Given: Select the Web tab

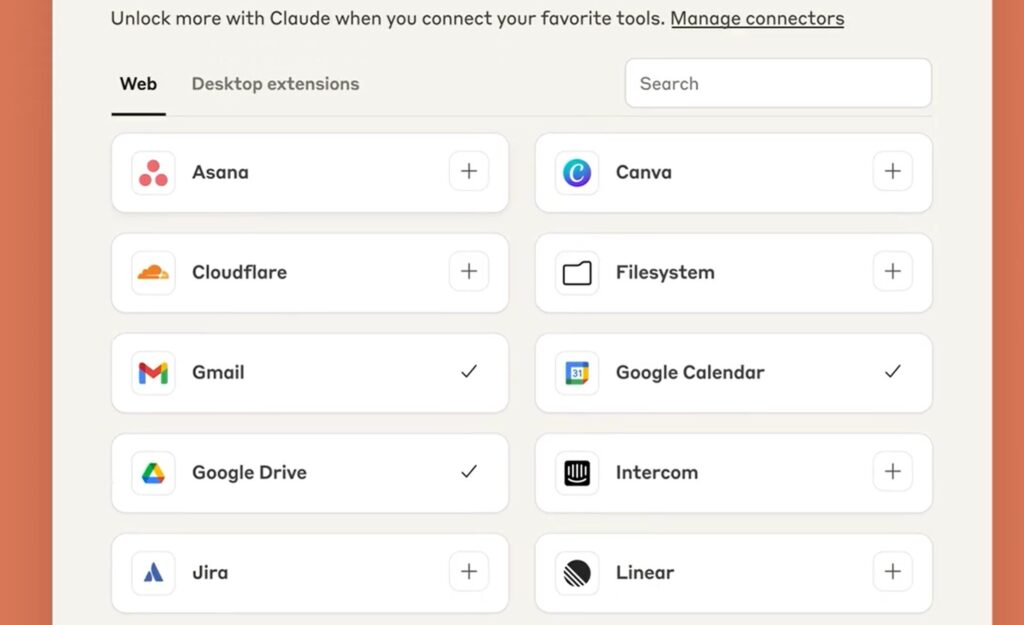Looking at the screenshot, I should (138, 84).
